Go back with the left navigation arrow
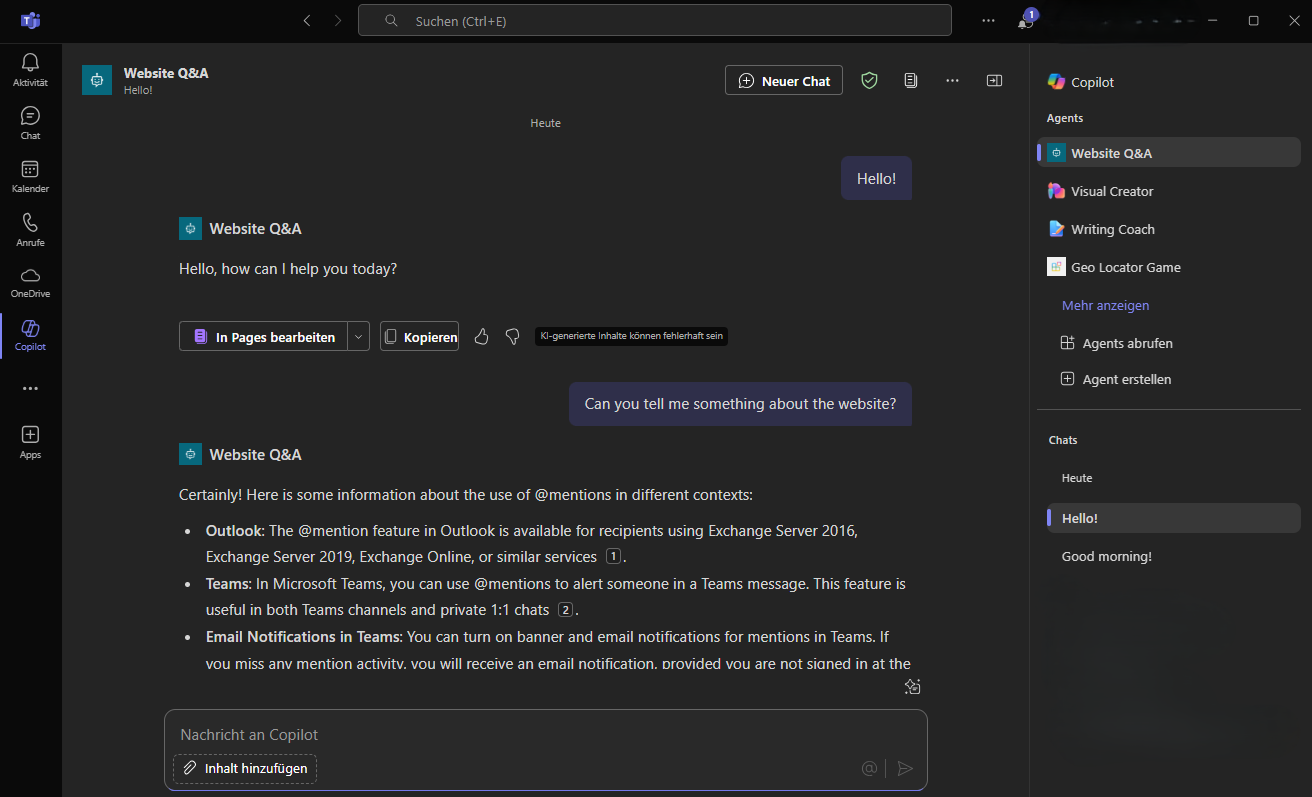This screenshot has width=1312, height=797. click(x=307, y=20)
